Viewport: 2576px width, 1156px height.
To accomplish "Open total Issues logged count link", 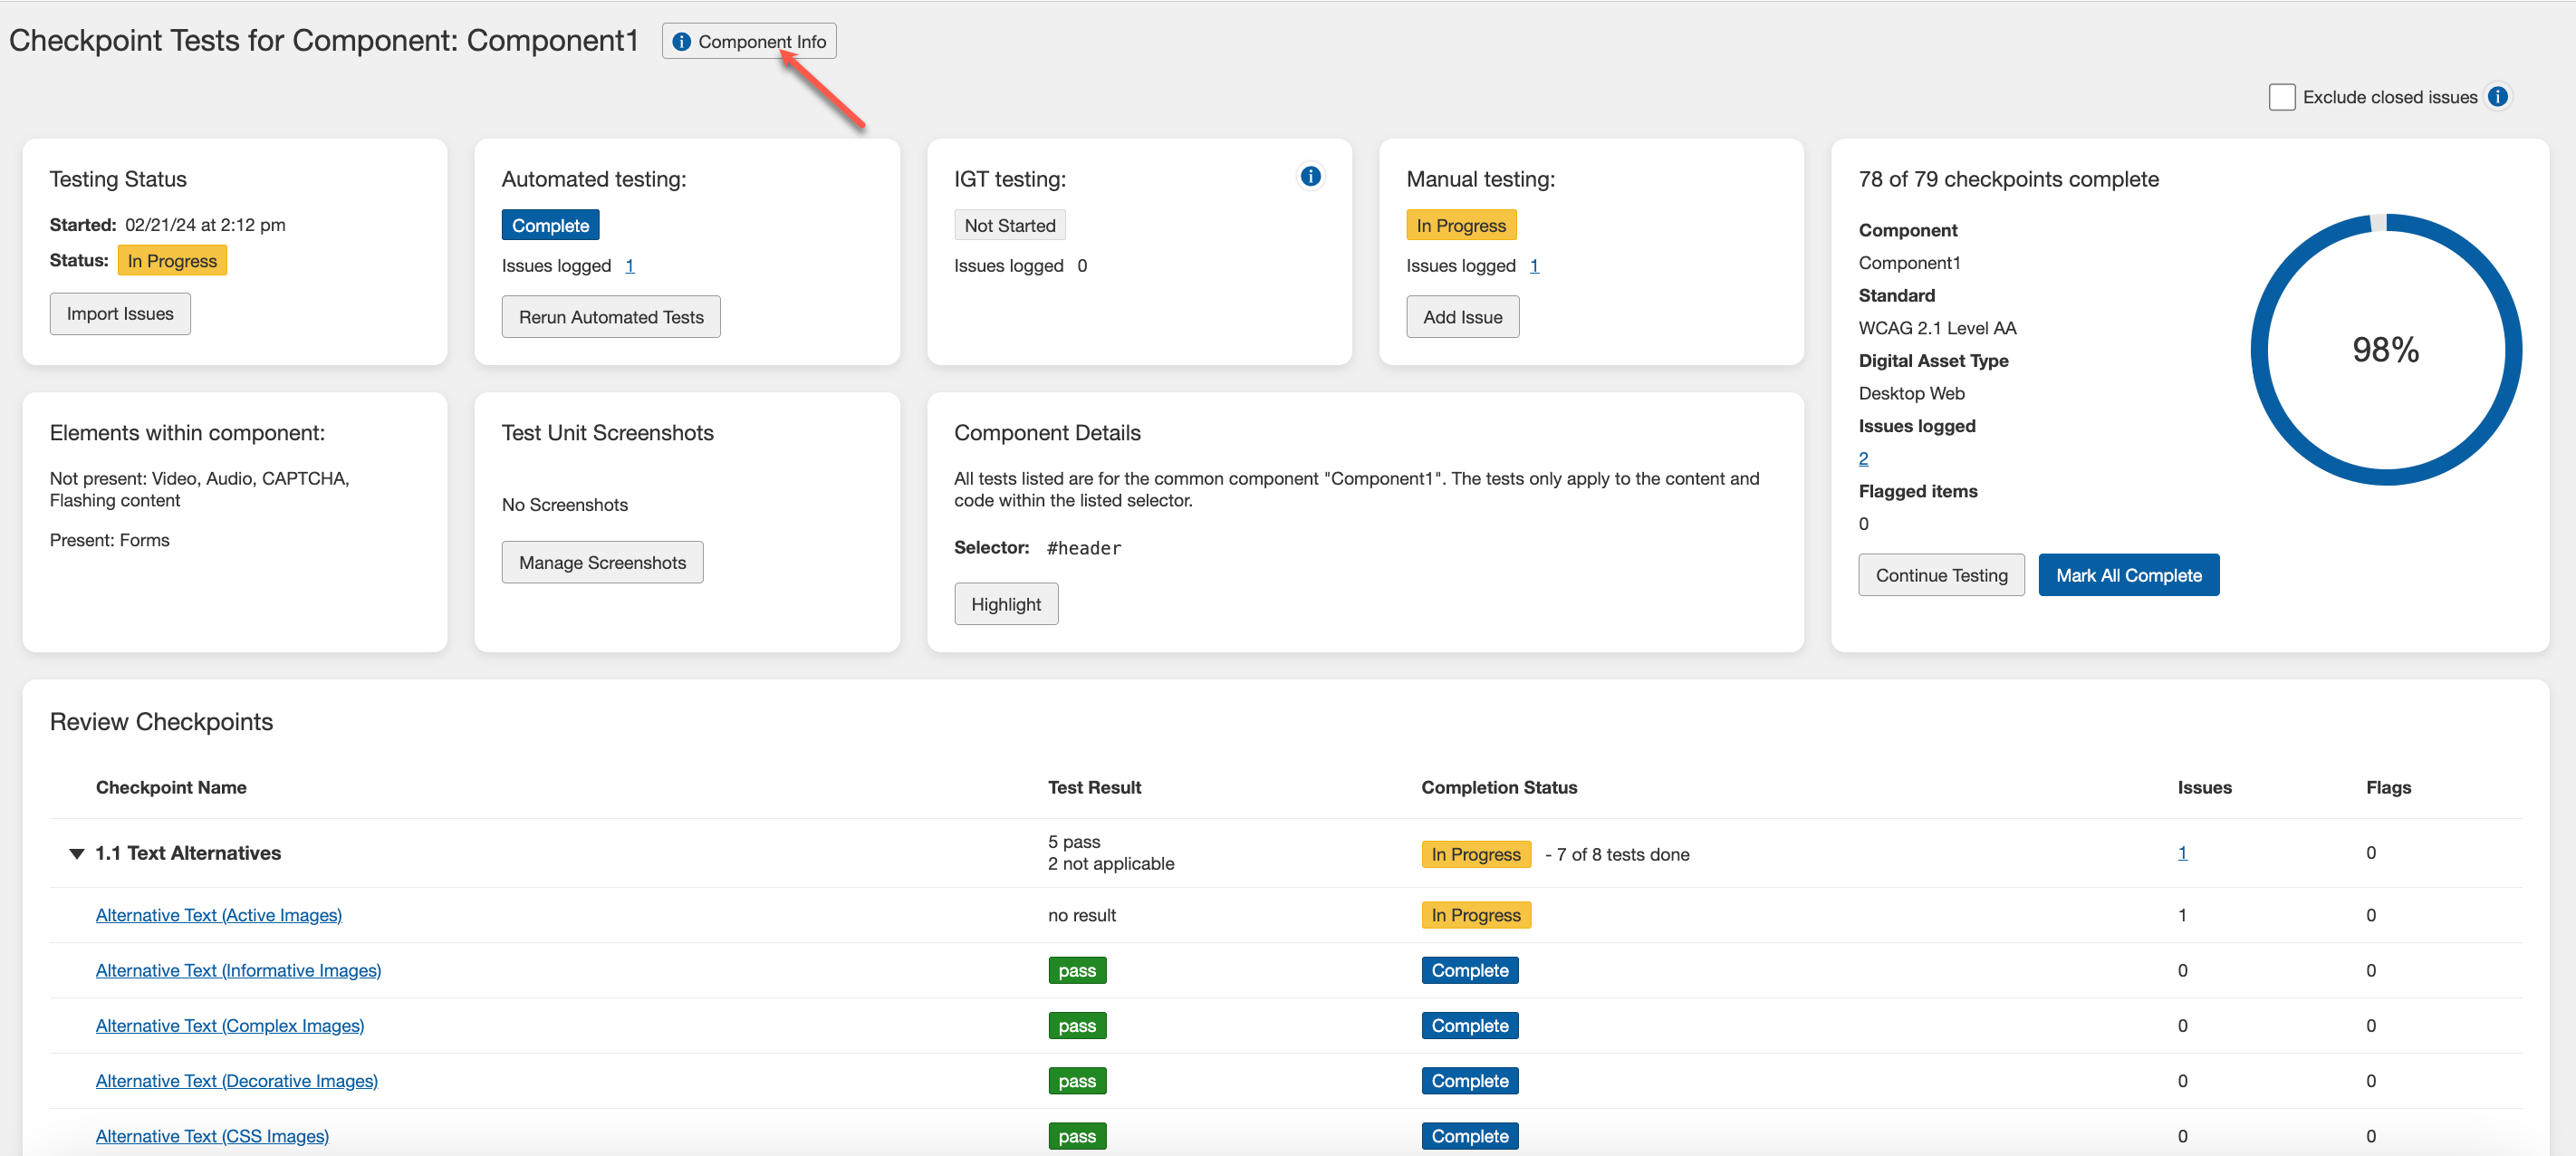I will tap(1862, 458).
